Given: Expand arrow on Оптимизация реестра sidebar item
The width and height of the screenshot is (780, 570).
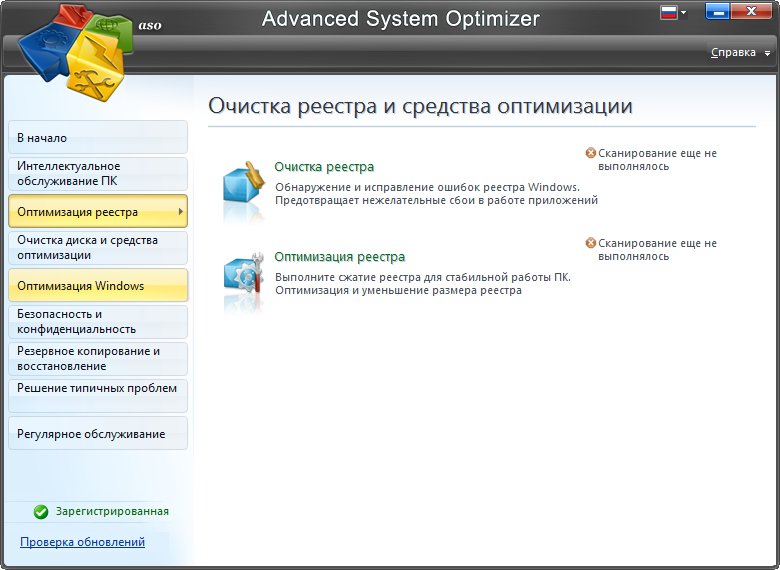Looking at the screenshot, I should pyautogui.click(x=181, y=211).
